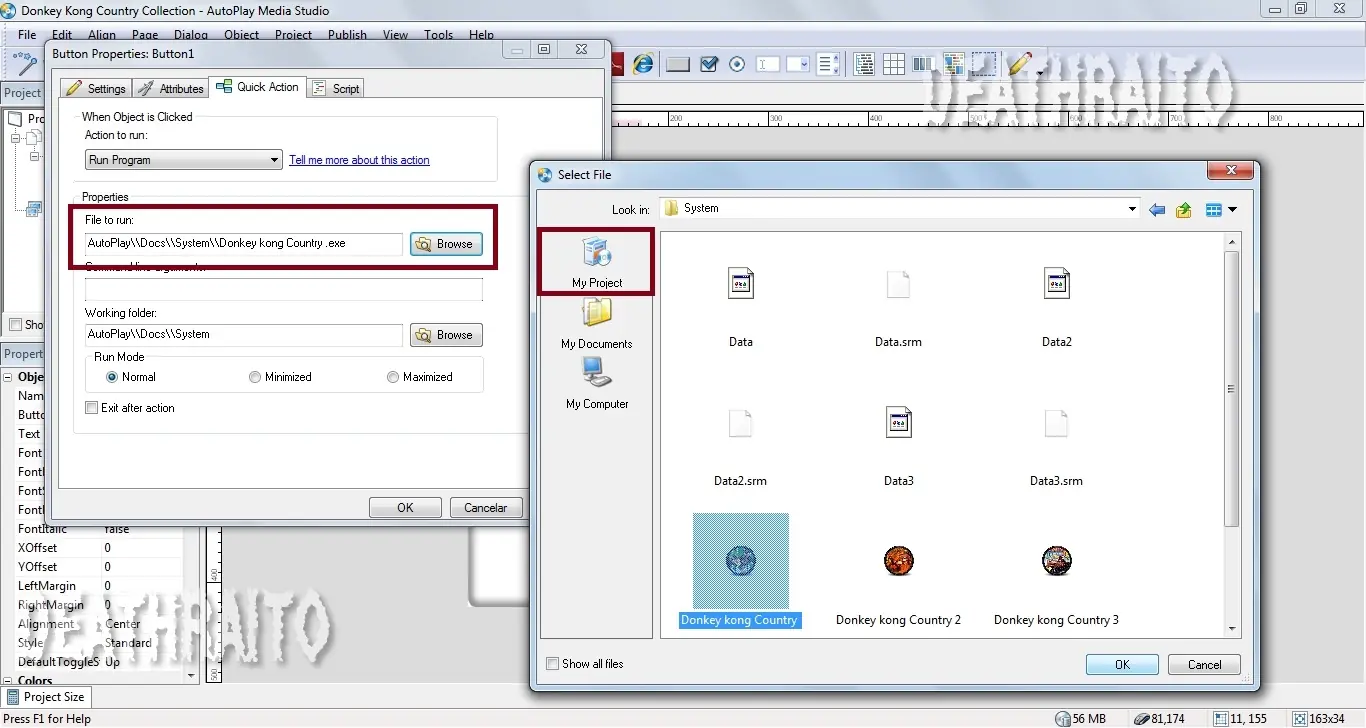Screen dimensions: 1366x728
Task: Select the text input object toolbar icon
Action: click(768, 64)
